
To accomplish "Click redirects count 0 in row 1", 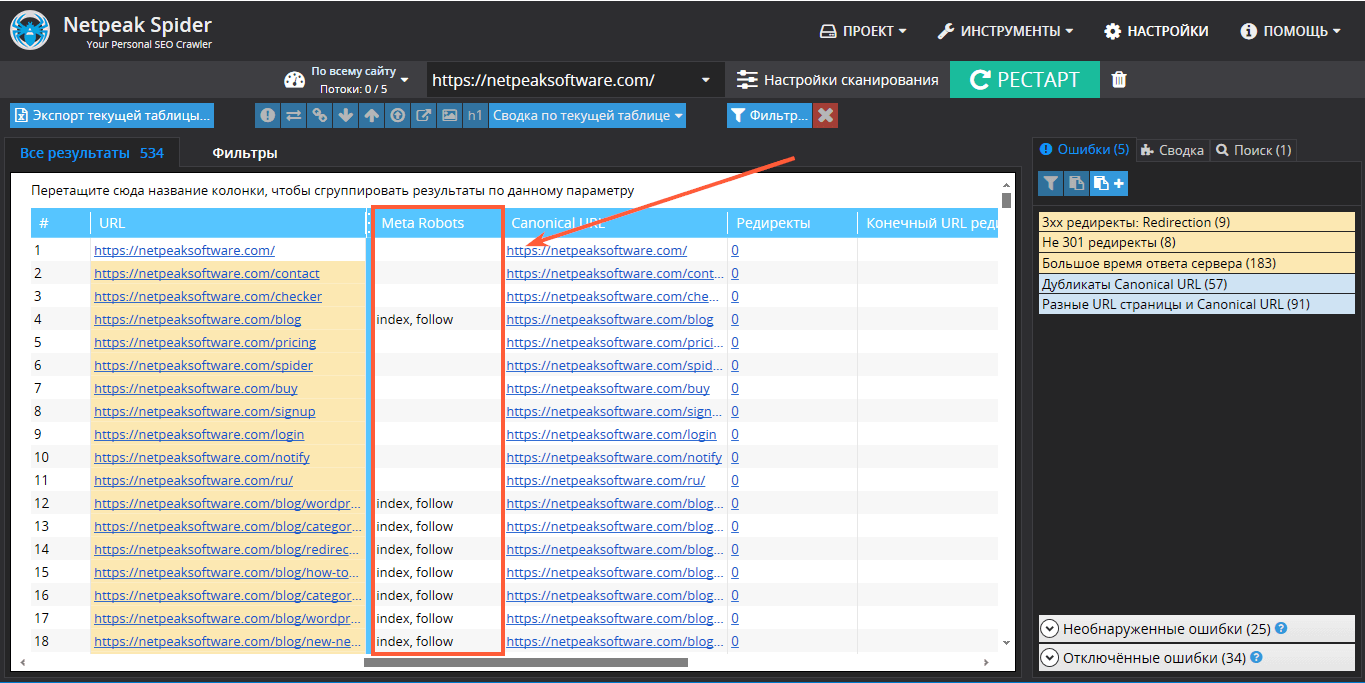I will point(735,250).
